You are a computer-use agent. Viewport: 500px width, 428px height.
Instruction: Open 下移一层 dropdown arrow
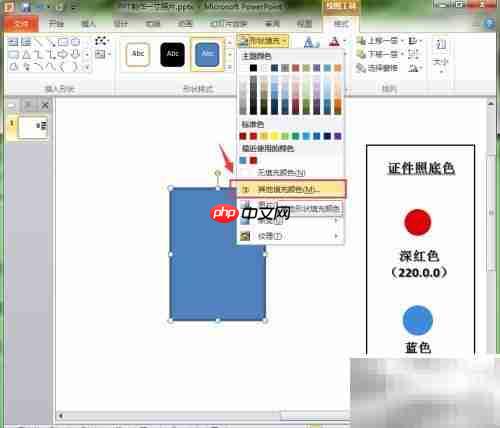pos(402,54)
